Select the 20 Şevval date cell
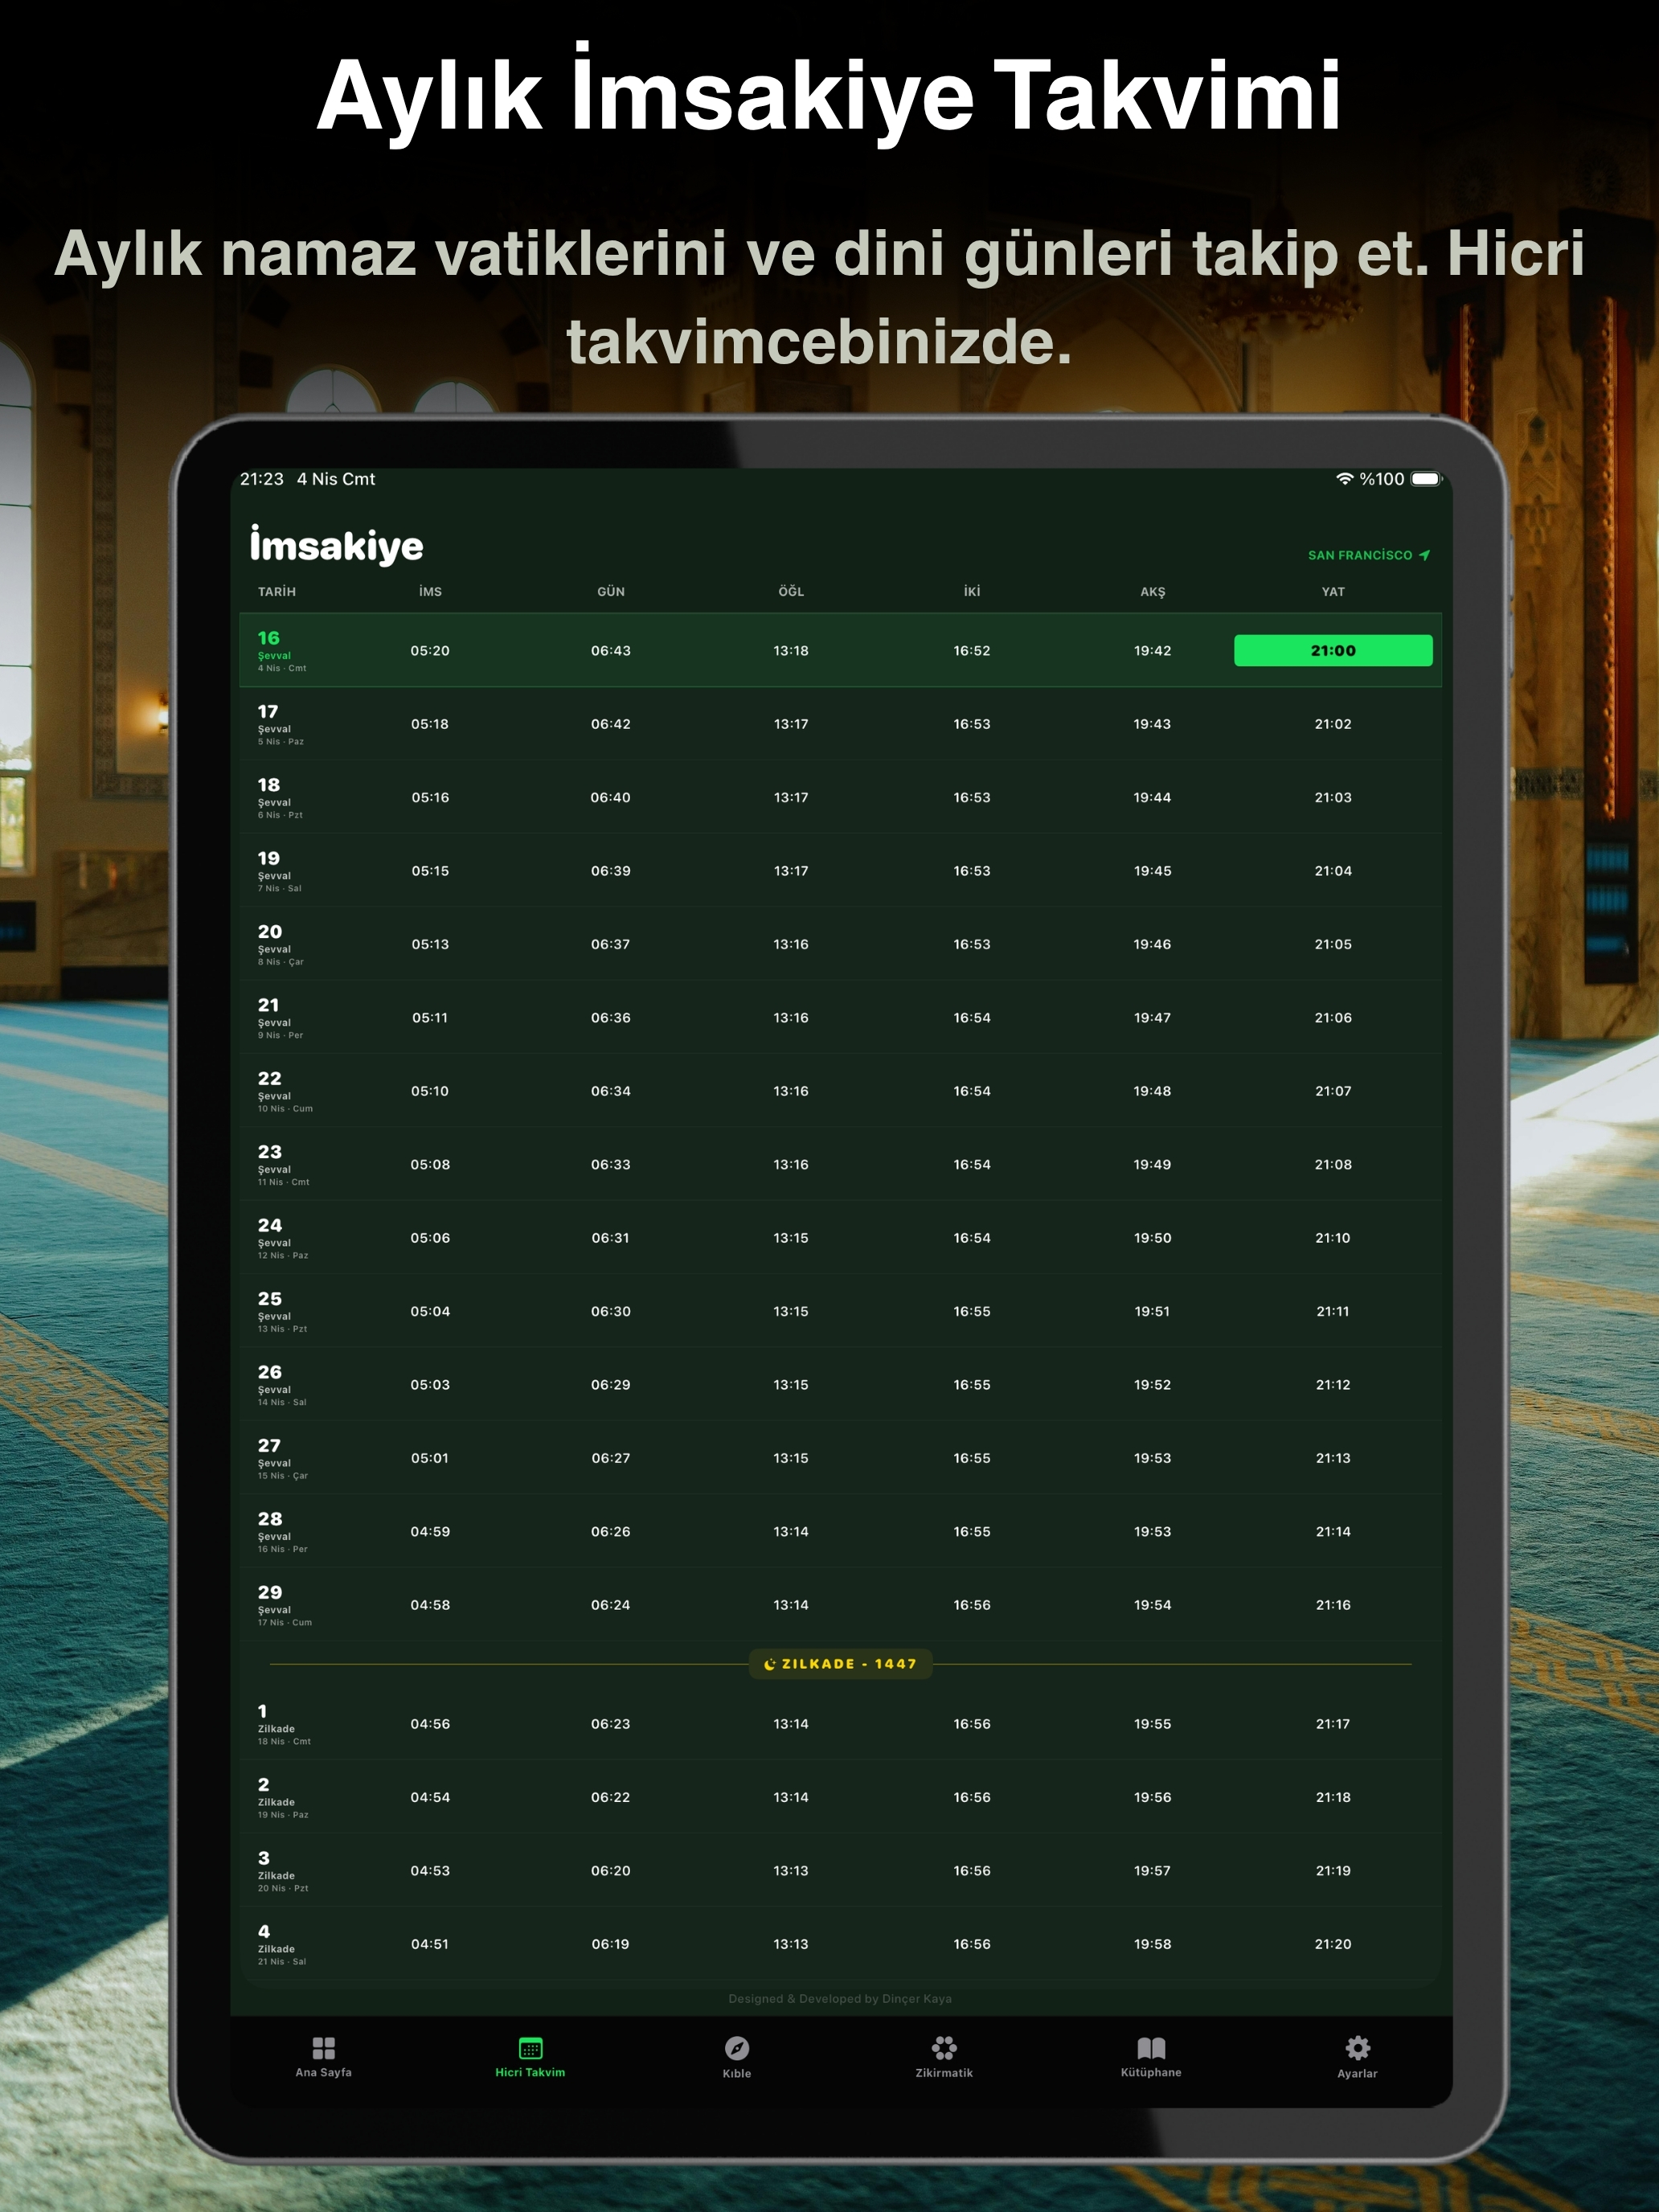 [x=281, y=944]
